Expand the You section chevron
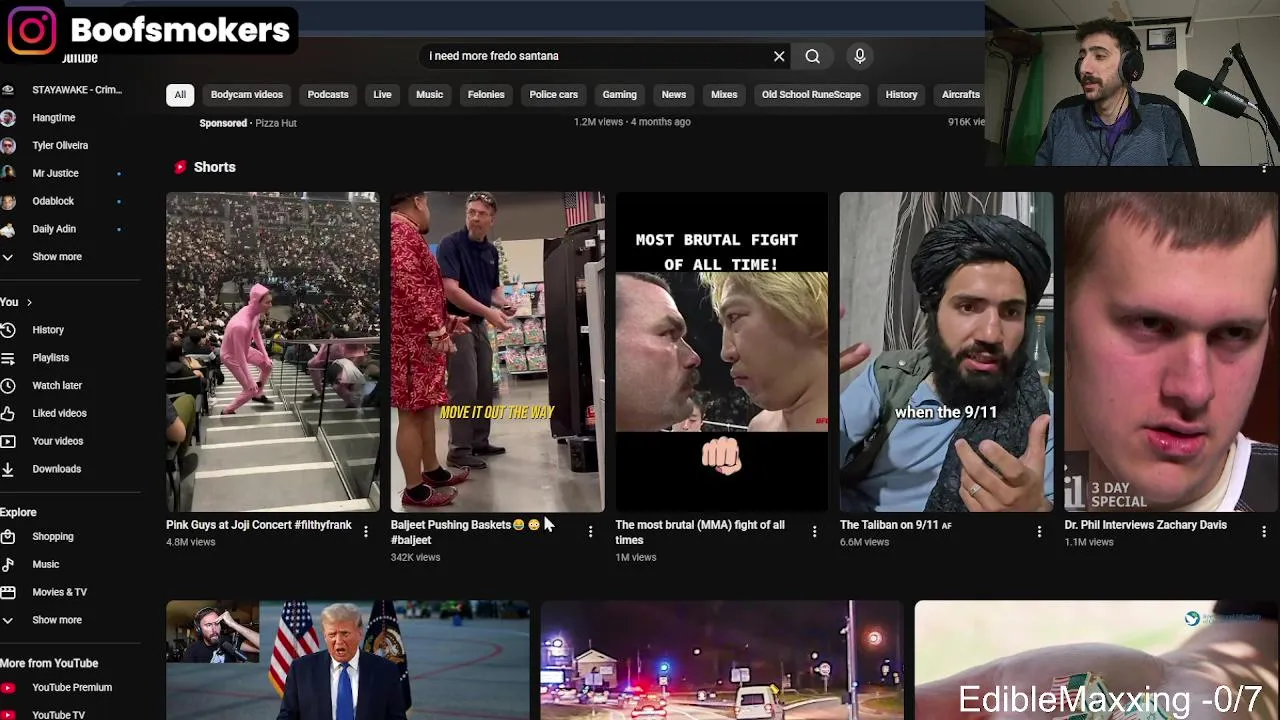Viewport: 1280px width, 720px height. pyautogui.click(x=29, y=302)
